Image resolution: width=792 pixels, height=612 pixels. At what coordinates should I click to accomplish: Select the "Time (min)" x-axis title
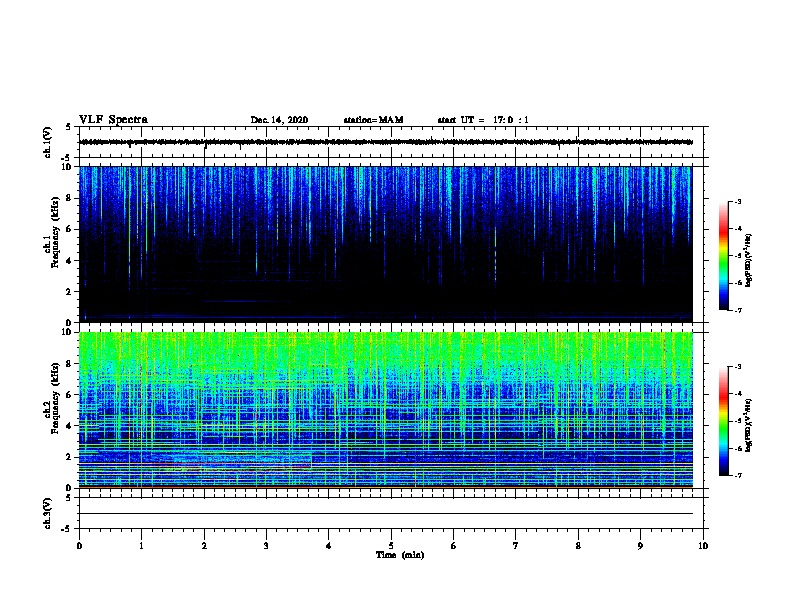400,555
